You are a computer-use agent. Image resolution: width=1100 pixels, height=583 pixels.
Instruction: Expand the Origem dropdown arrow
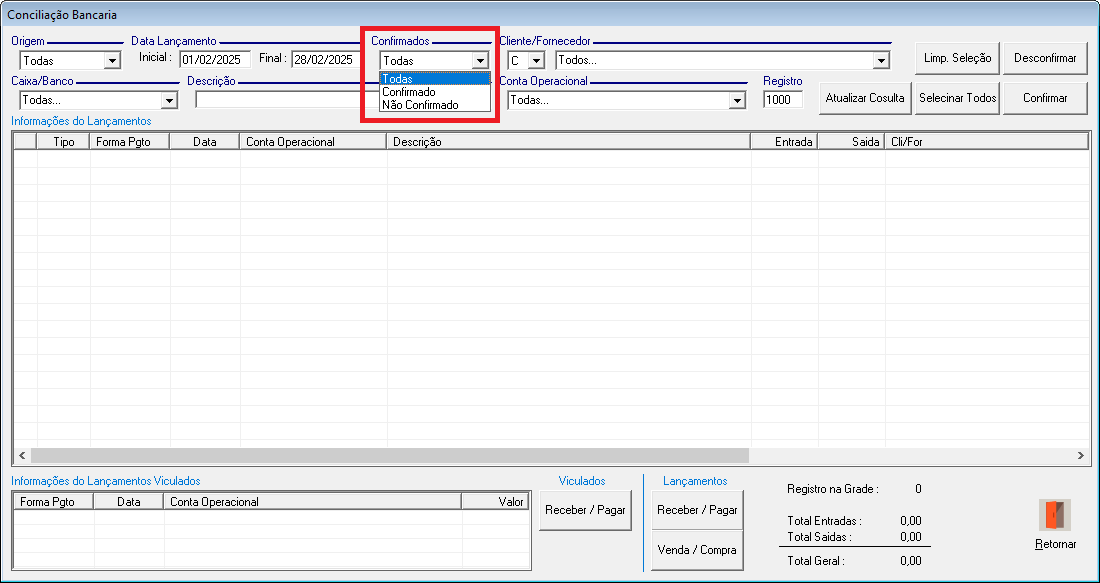tap(112, 61)
